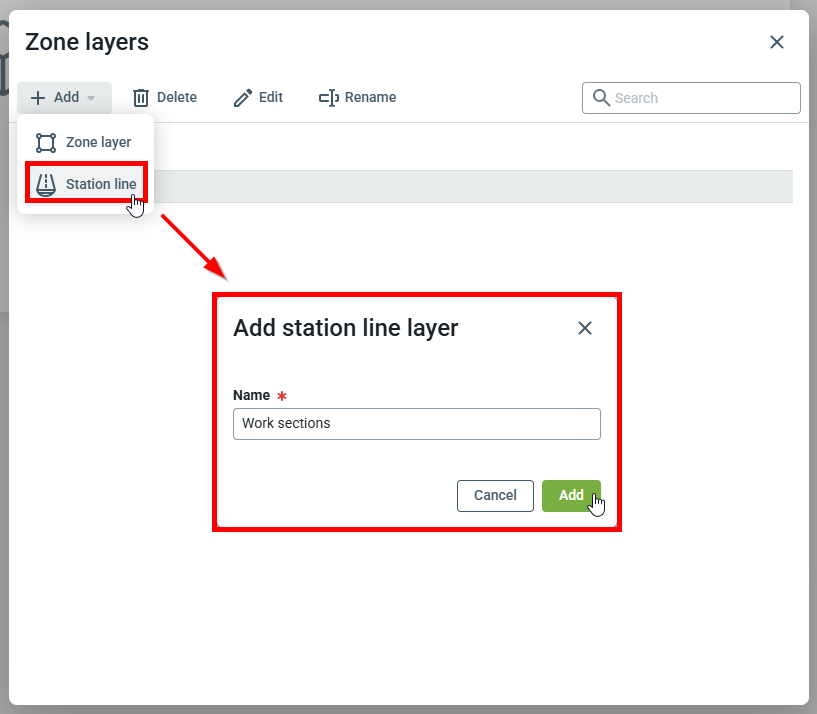Click the trash can Delete icon
Viewport: 817px width, 714px height.
[141, 98]
